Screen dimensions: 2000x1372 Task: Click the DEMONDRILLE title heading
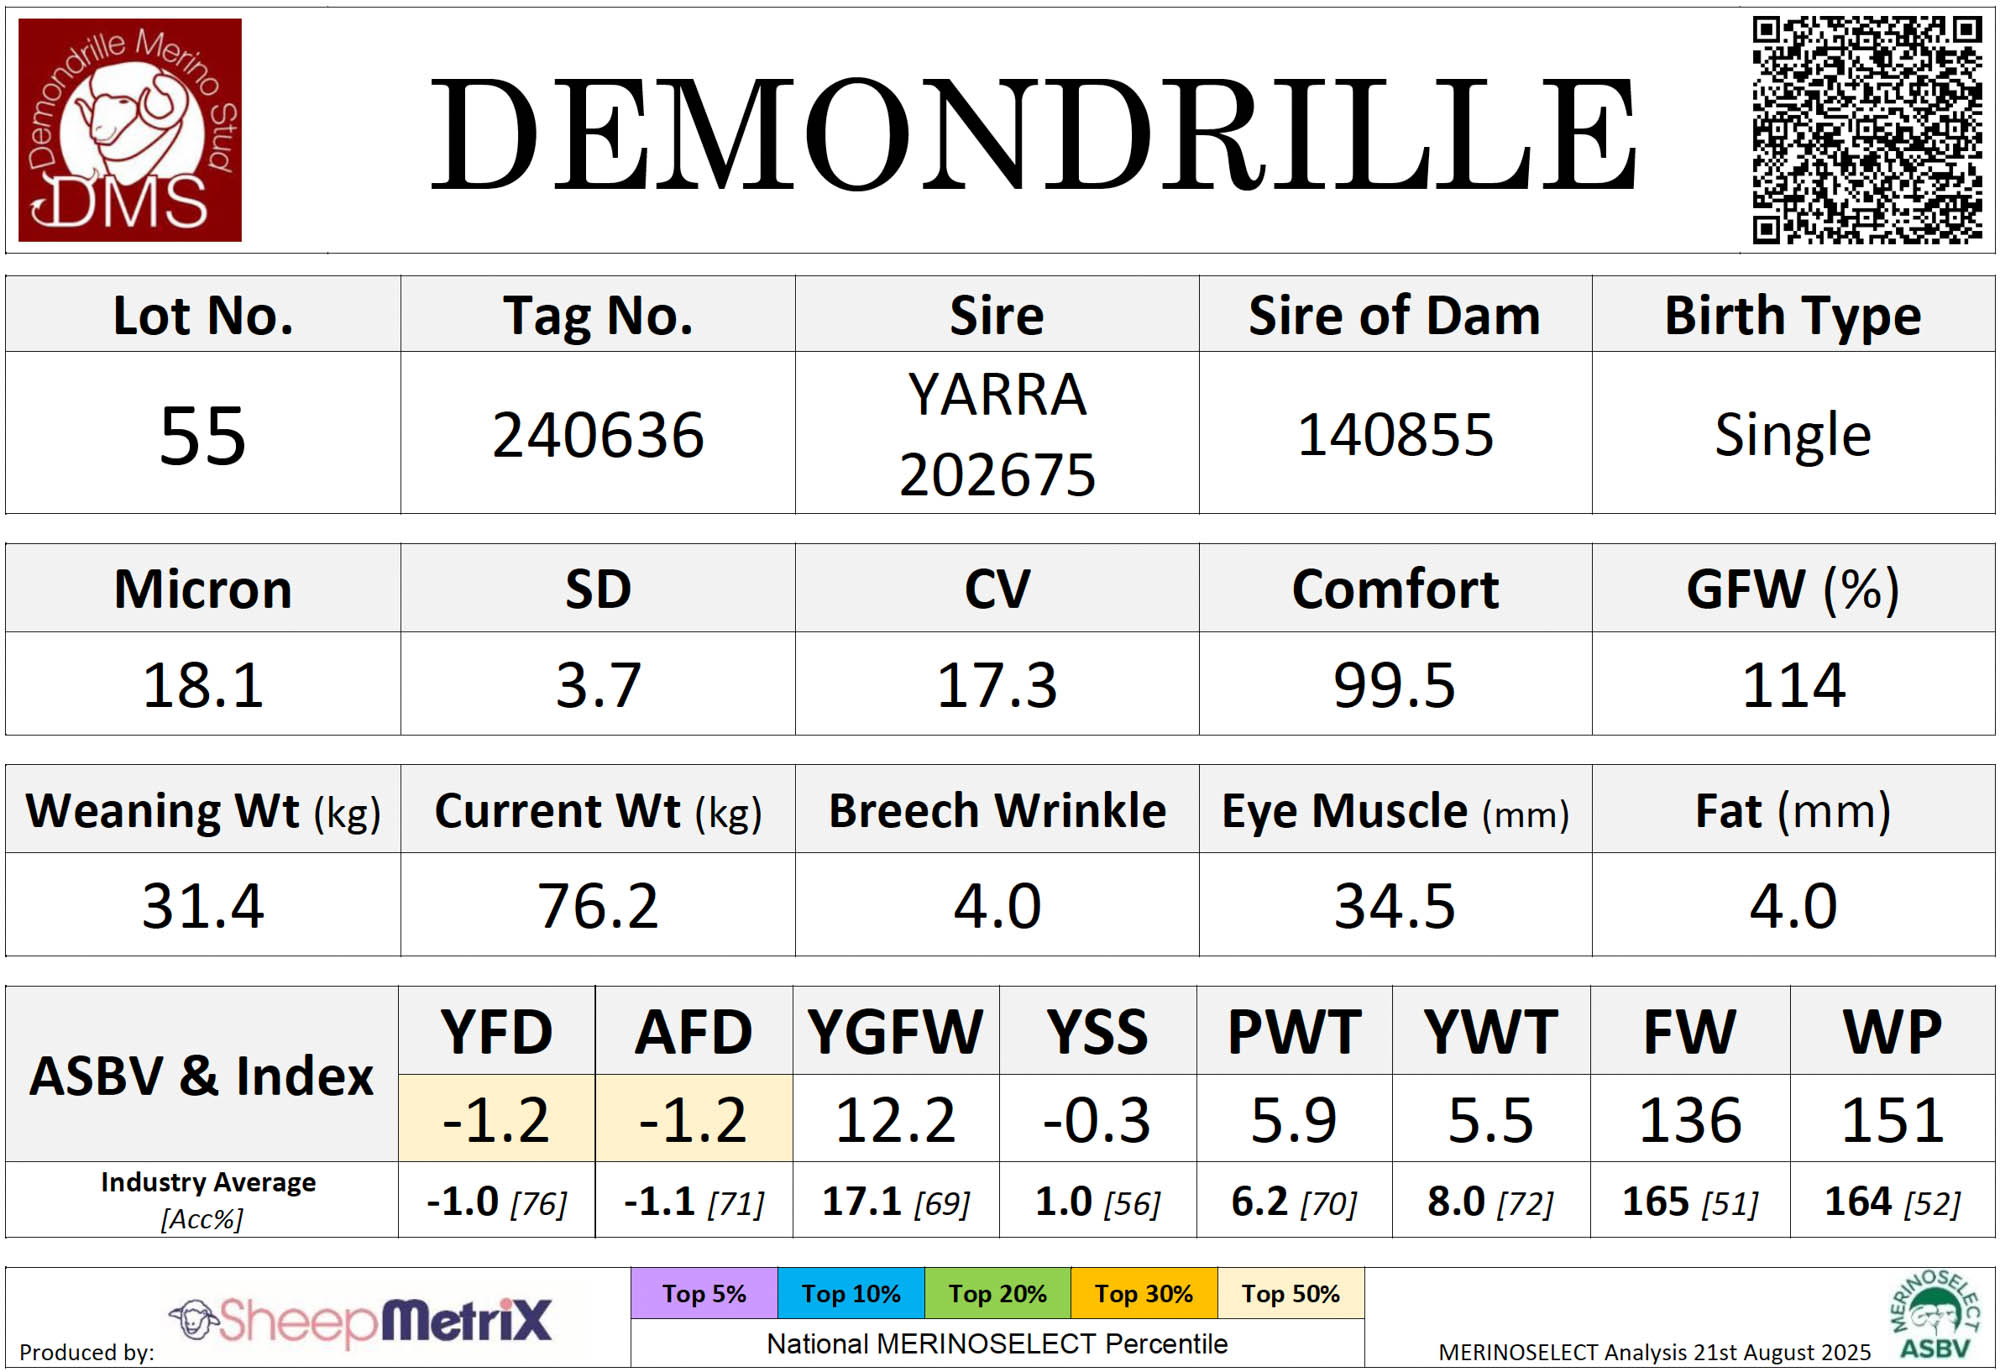point(1032,135)
